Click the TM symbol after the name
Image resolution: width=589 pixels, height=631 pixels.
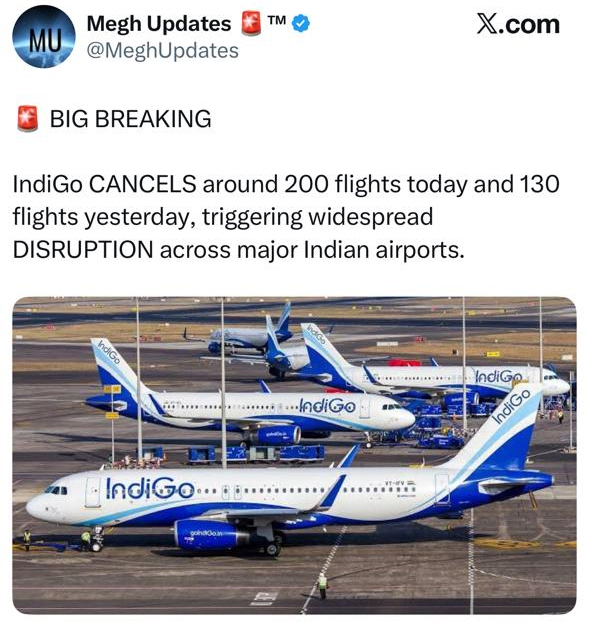(x=277, y=20)
